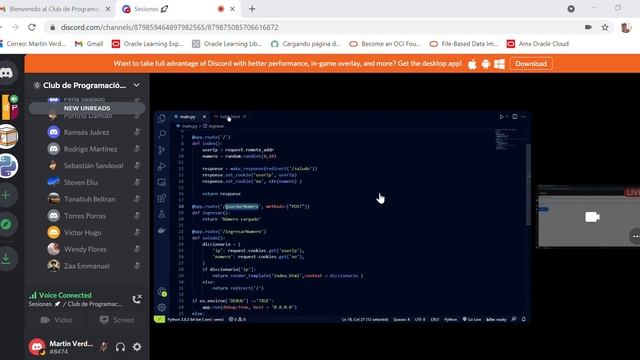Click the Download Apps arrow icon in sidebar
The height and width of the screenshot is (360, 640).
[6, 258]
